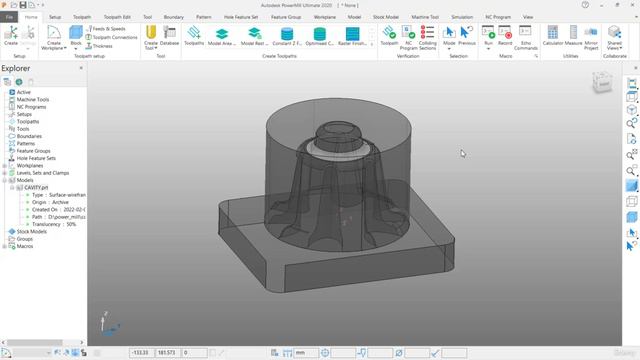Open the Calculator utility
The height and width of the screenshot is (360, 640).
coord(553,35)
